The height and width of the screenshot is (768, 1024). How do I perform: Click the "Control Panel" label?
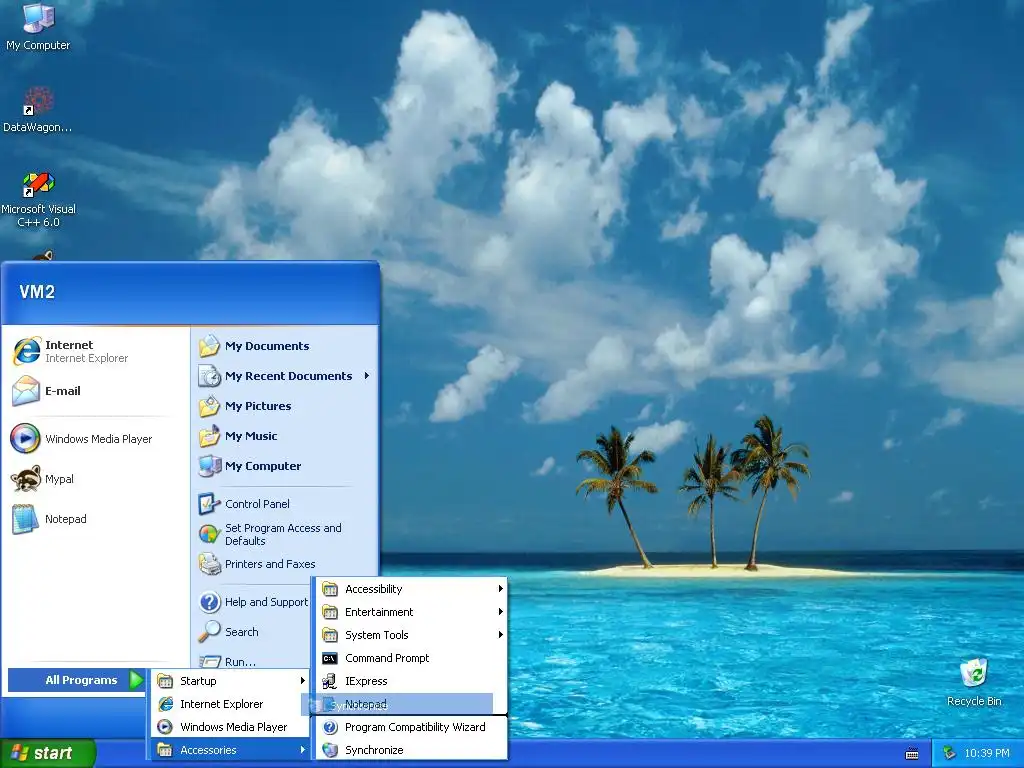tap(257, 504)
